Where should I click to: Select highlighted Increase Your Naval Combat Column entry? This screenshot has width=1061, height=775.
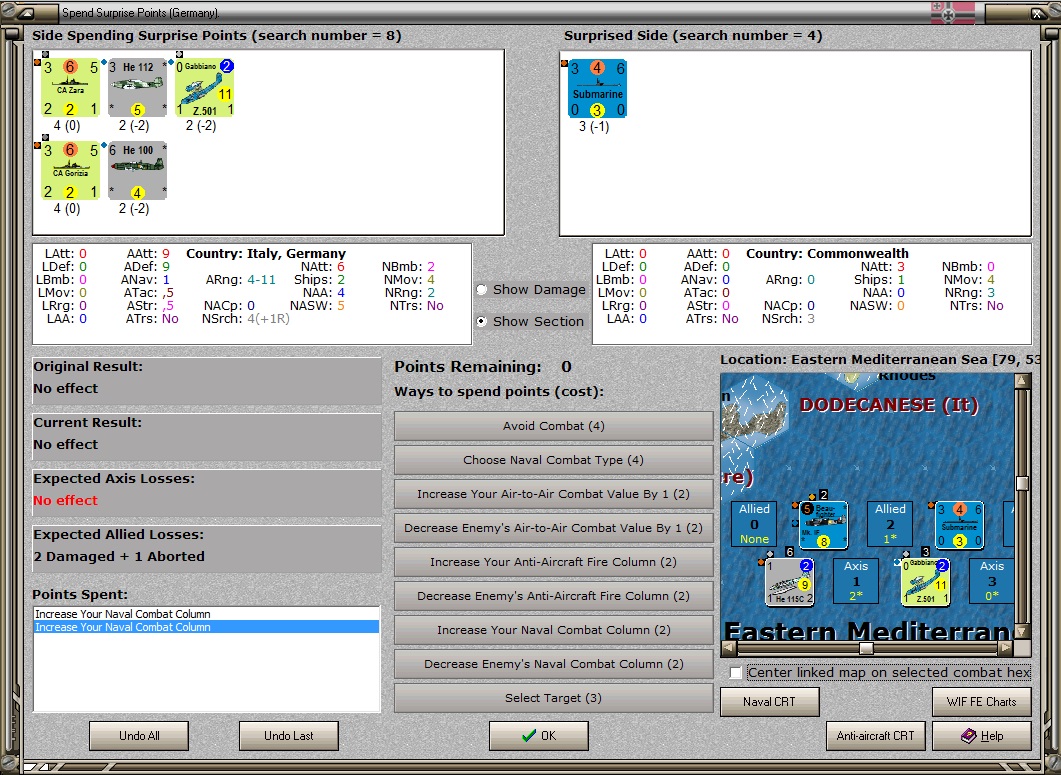click(206, 627)
